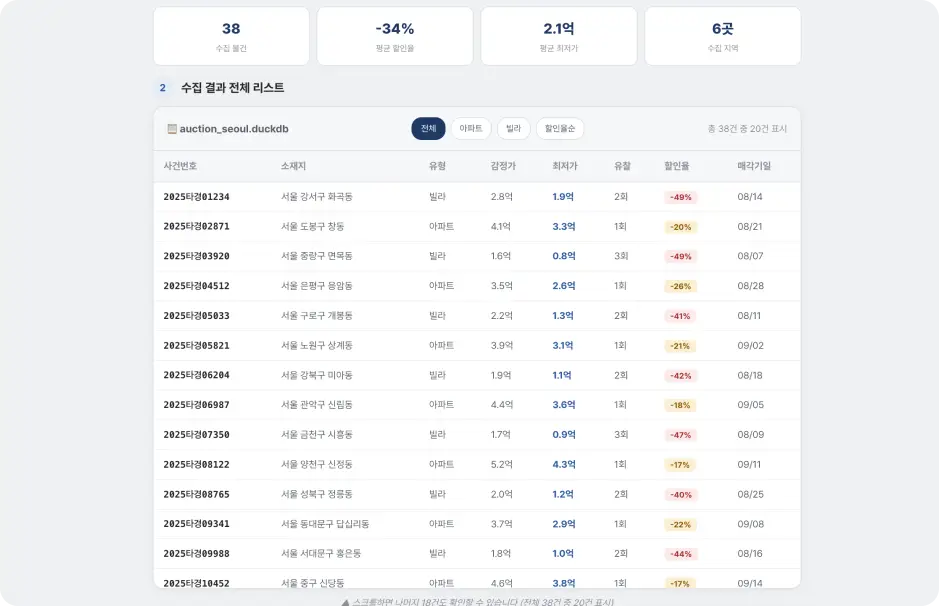Click the address 서울 구로구 개봉동
Screen dimensions: 939x606
coord(317,316)
